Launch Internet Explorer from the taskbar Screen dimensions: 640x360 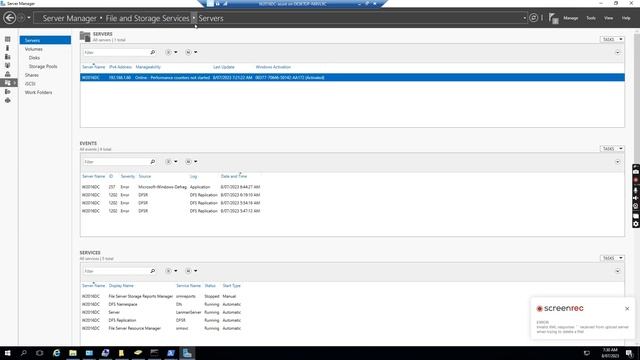click(56, 353)
